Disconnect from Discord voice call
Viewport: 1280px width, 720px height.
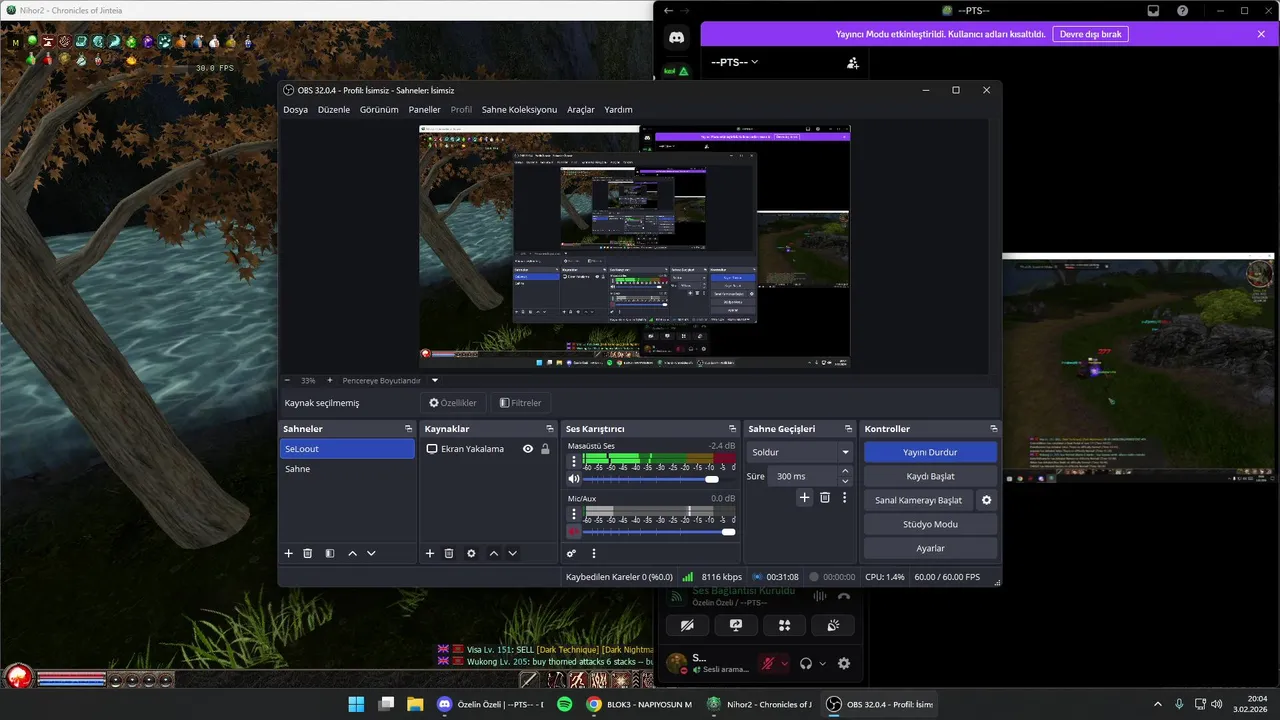[844, 596]
